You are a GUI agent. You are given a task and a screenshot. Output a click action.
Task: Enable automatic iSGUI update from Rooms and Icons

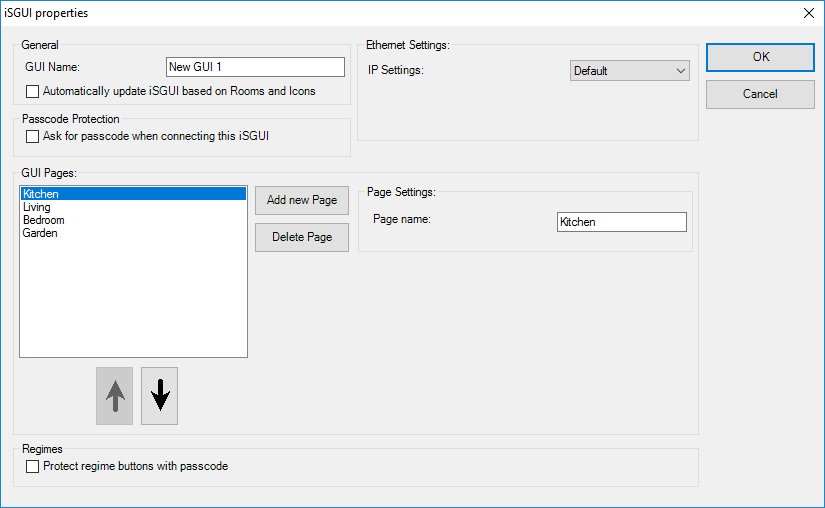(33, 91)
